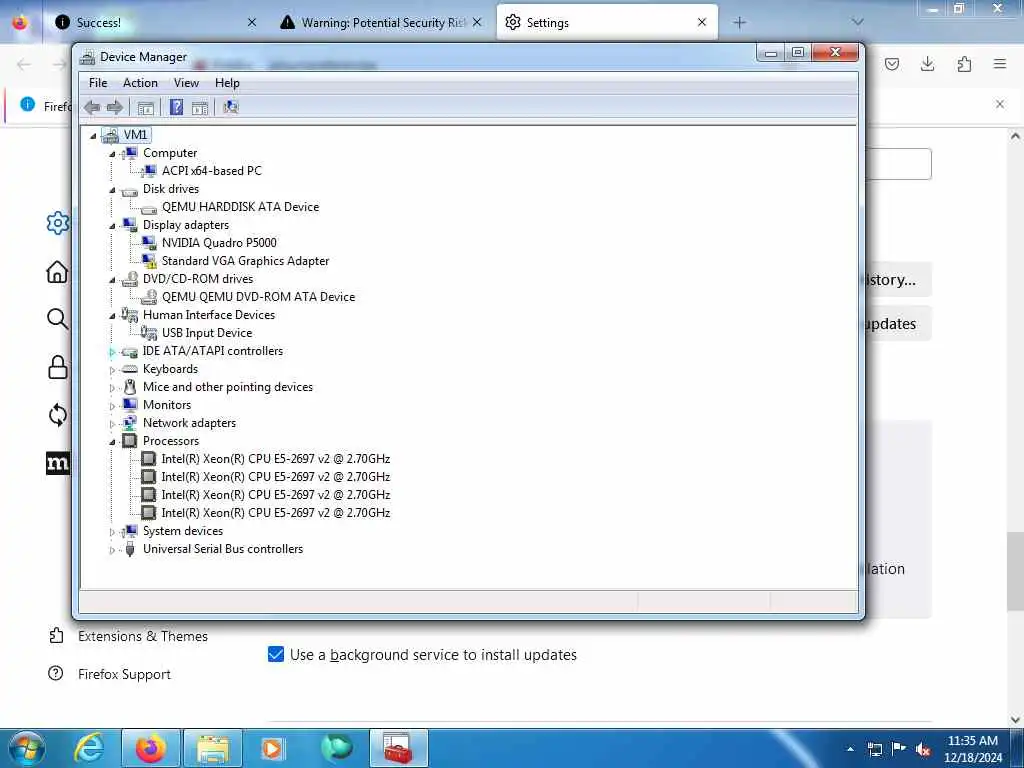Screen dimensions: 1024x768
Task: Open the Action menu in Device Manager
Action: coord(140,83)
